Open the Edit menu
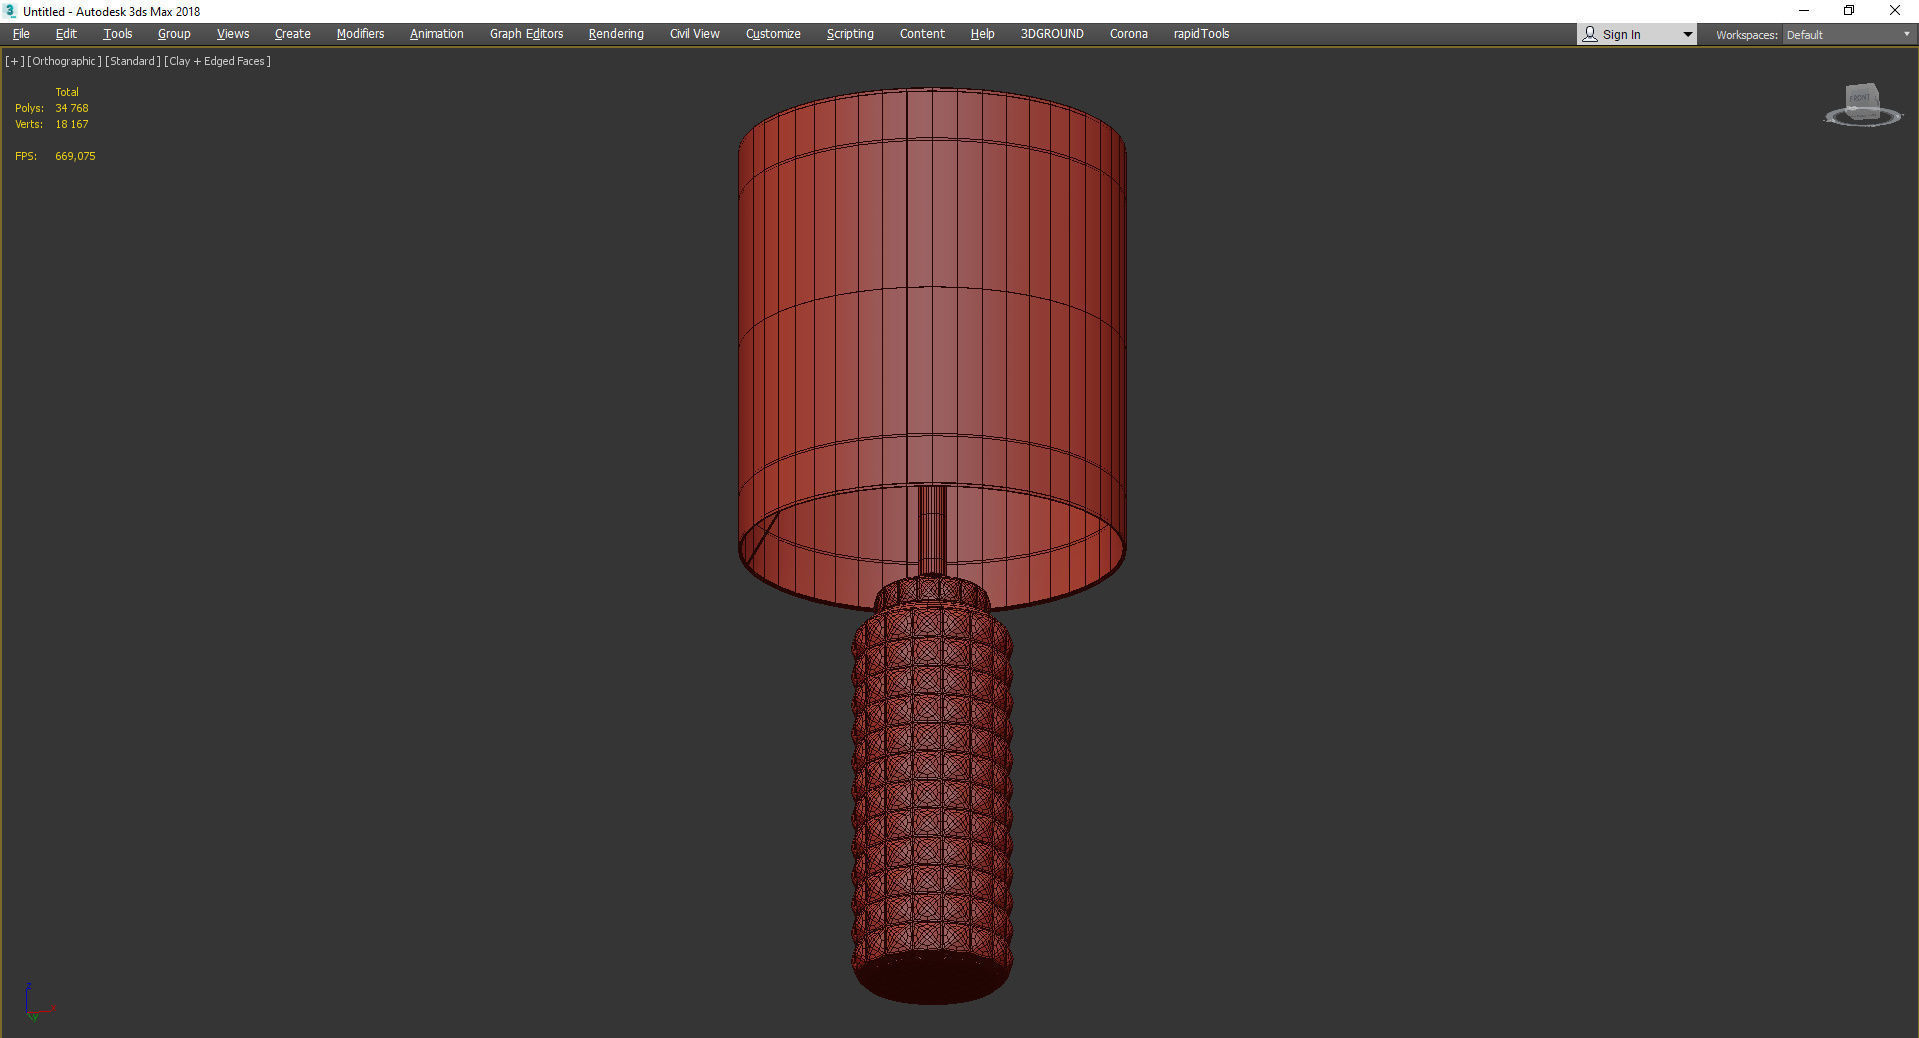Image resolution: width=1919 pixels, height=1038 pixels. tap(66, 34)
